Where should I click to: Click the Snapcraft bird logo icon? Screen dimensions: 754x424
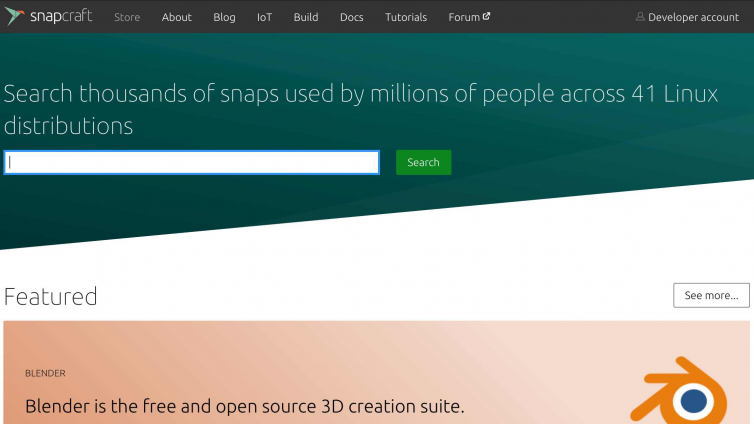[13, 16]
